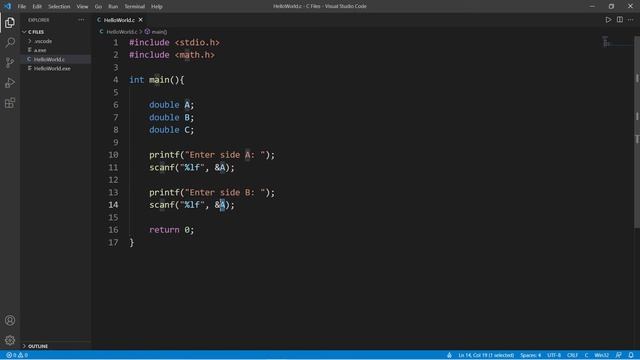This screenshot has height=360, width=640.
Task: Open the feedback icon in status bar
Action: tap(618, 355)
